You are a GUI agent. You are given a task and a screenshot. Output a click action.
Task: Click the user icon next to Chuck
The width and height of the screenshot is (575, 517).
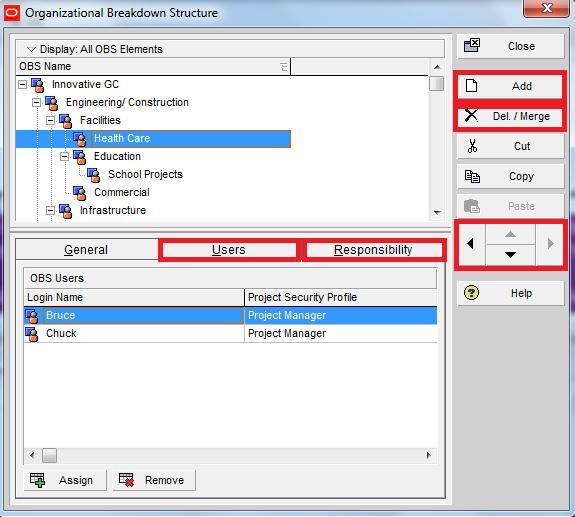32,334
